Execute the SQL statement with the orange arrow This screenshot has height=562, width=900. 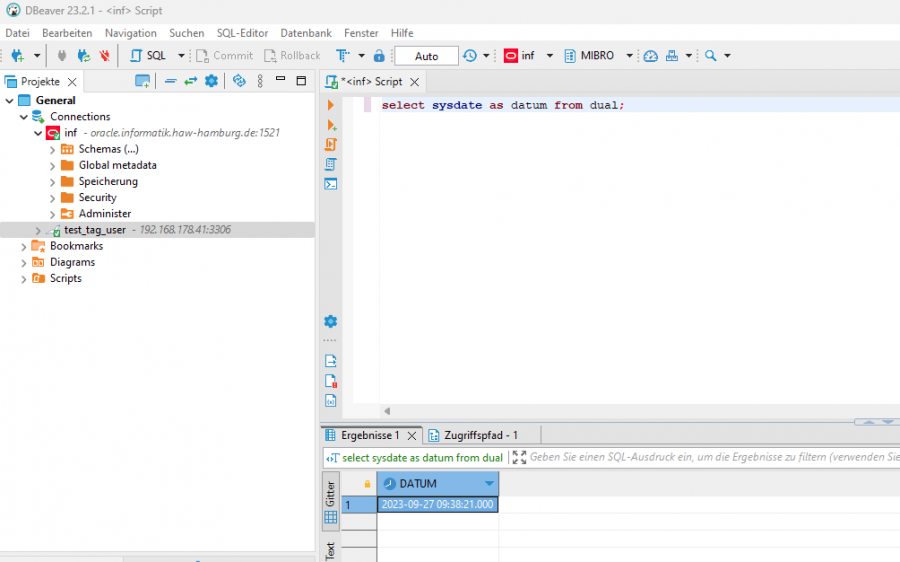click(x=331, y=105)
